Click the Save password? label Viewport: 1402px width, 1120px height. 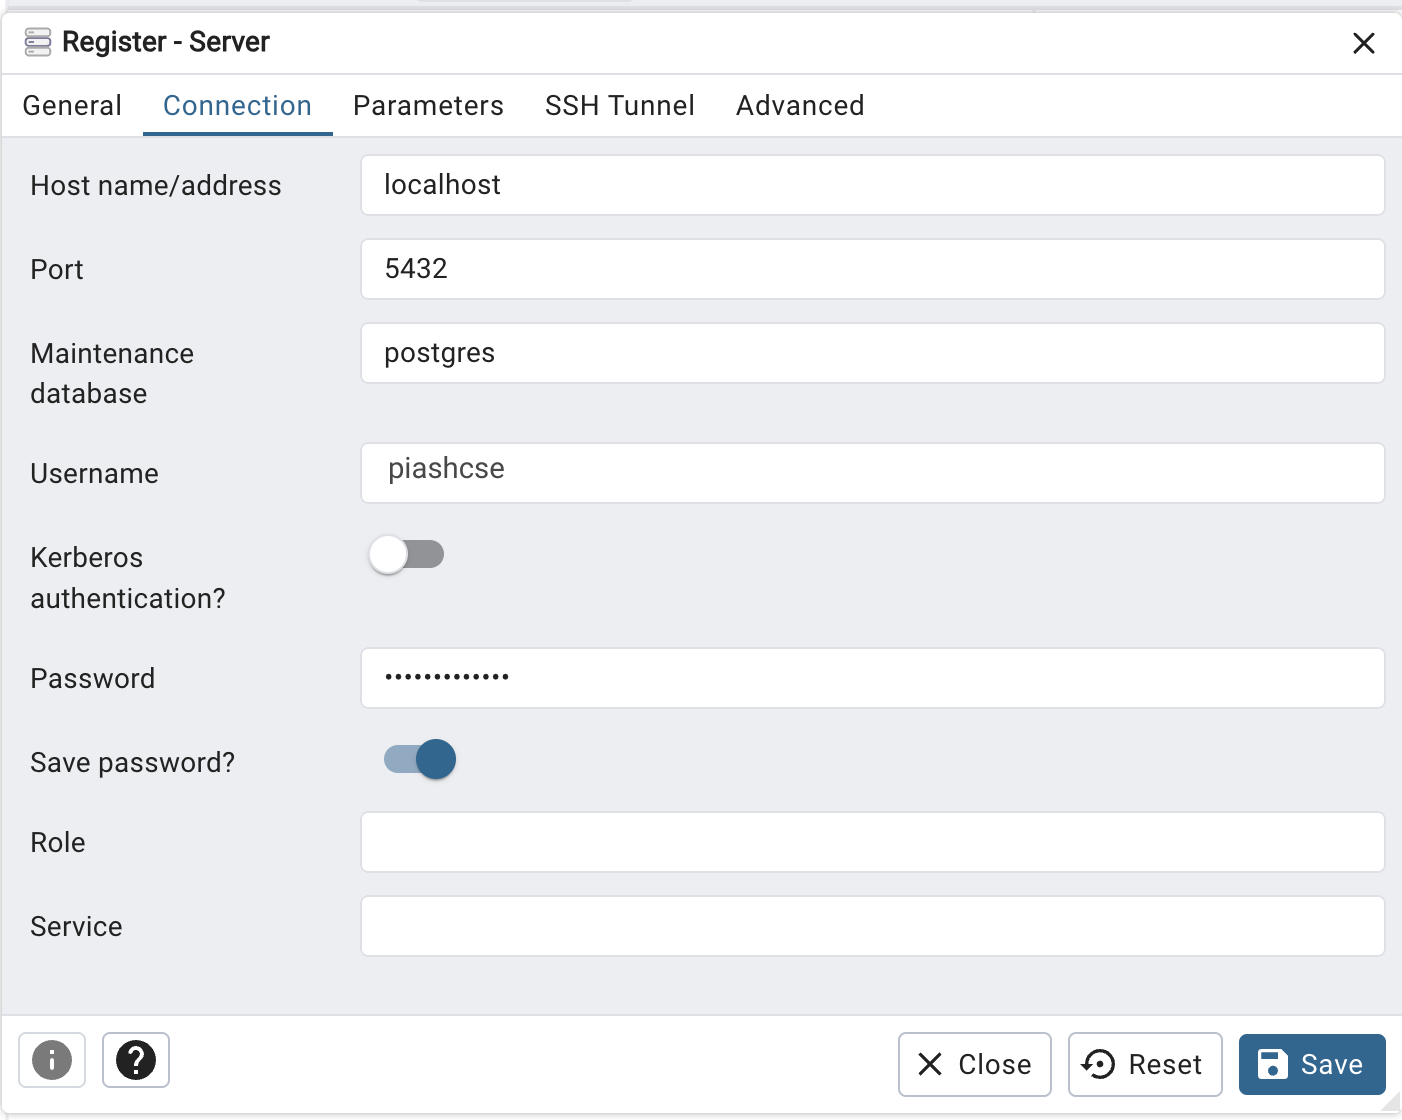(133, 763)
